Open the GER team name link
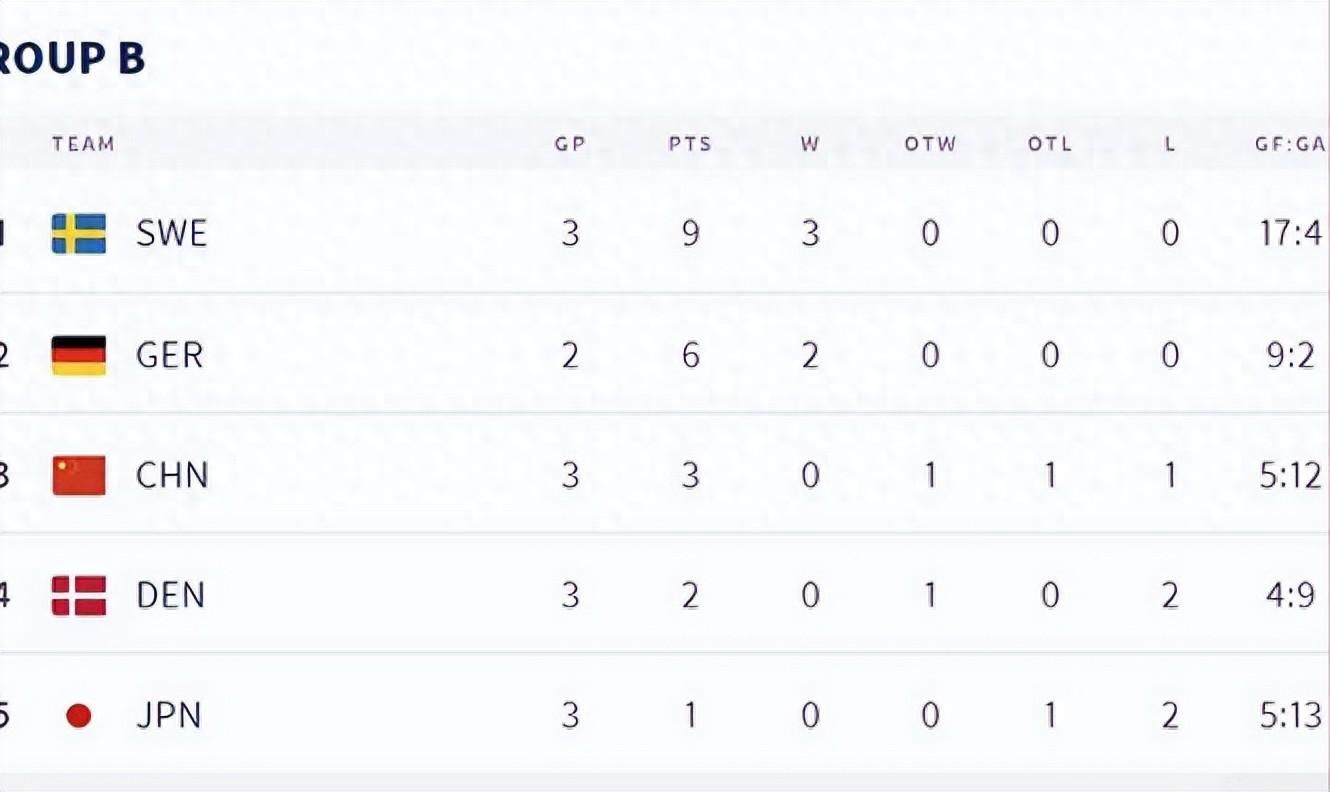 pos(170,355)
